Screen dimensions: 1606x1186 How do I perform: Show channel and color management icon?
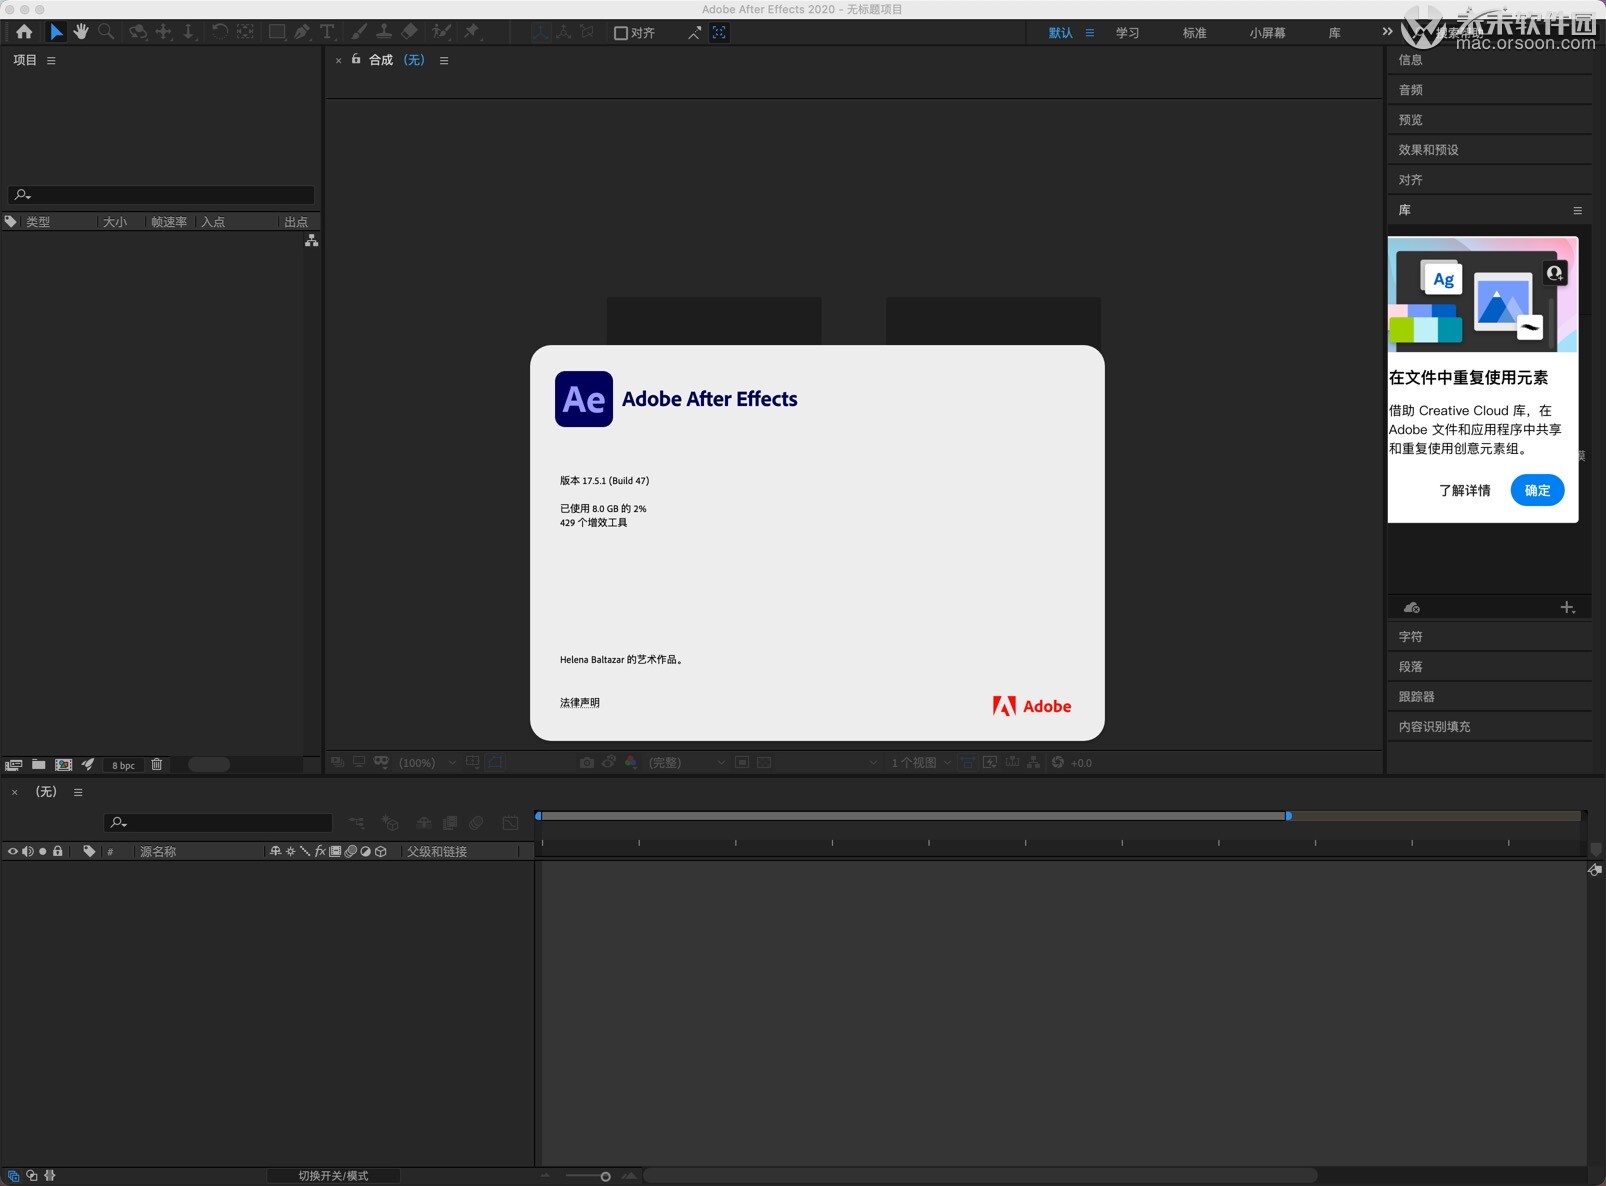click(x=631, y=762)
